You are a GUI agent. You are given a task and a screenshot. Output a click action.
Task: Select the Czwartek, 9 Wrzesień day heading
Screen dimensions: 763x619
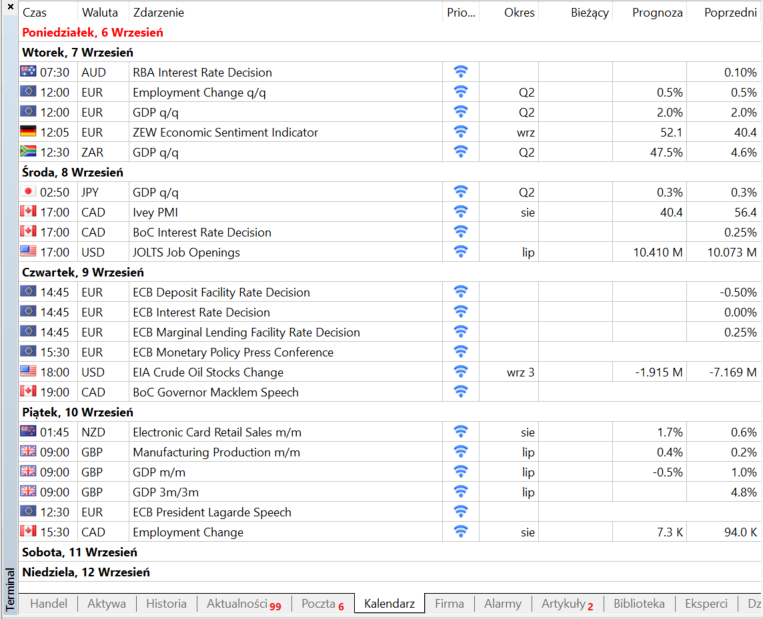coord(83,272)
